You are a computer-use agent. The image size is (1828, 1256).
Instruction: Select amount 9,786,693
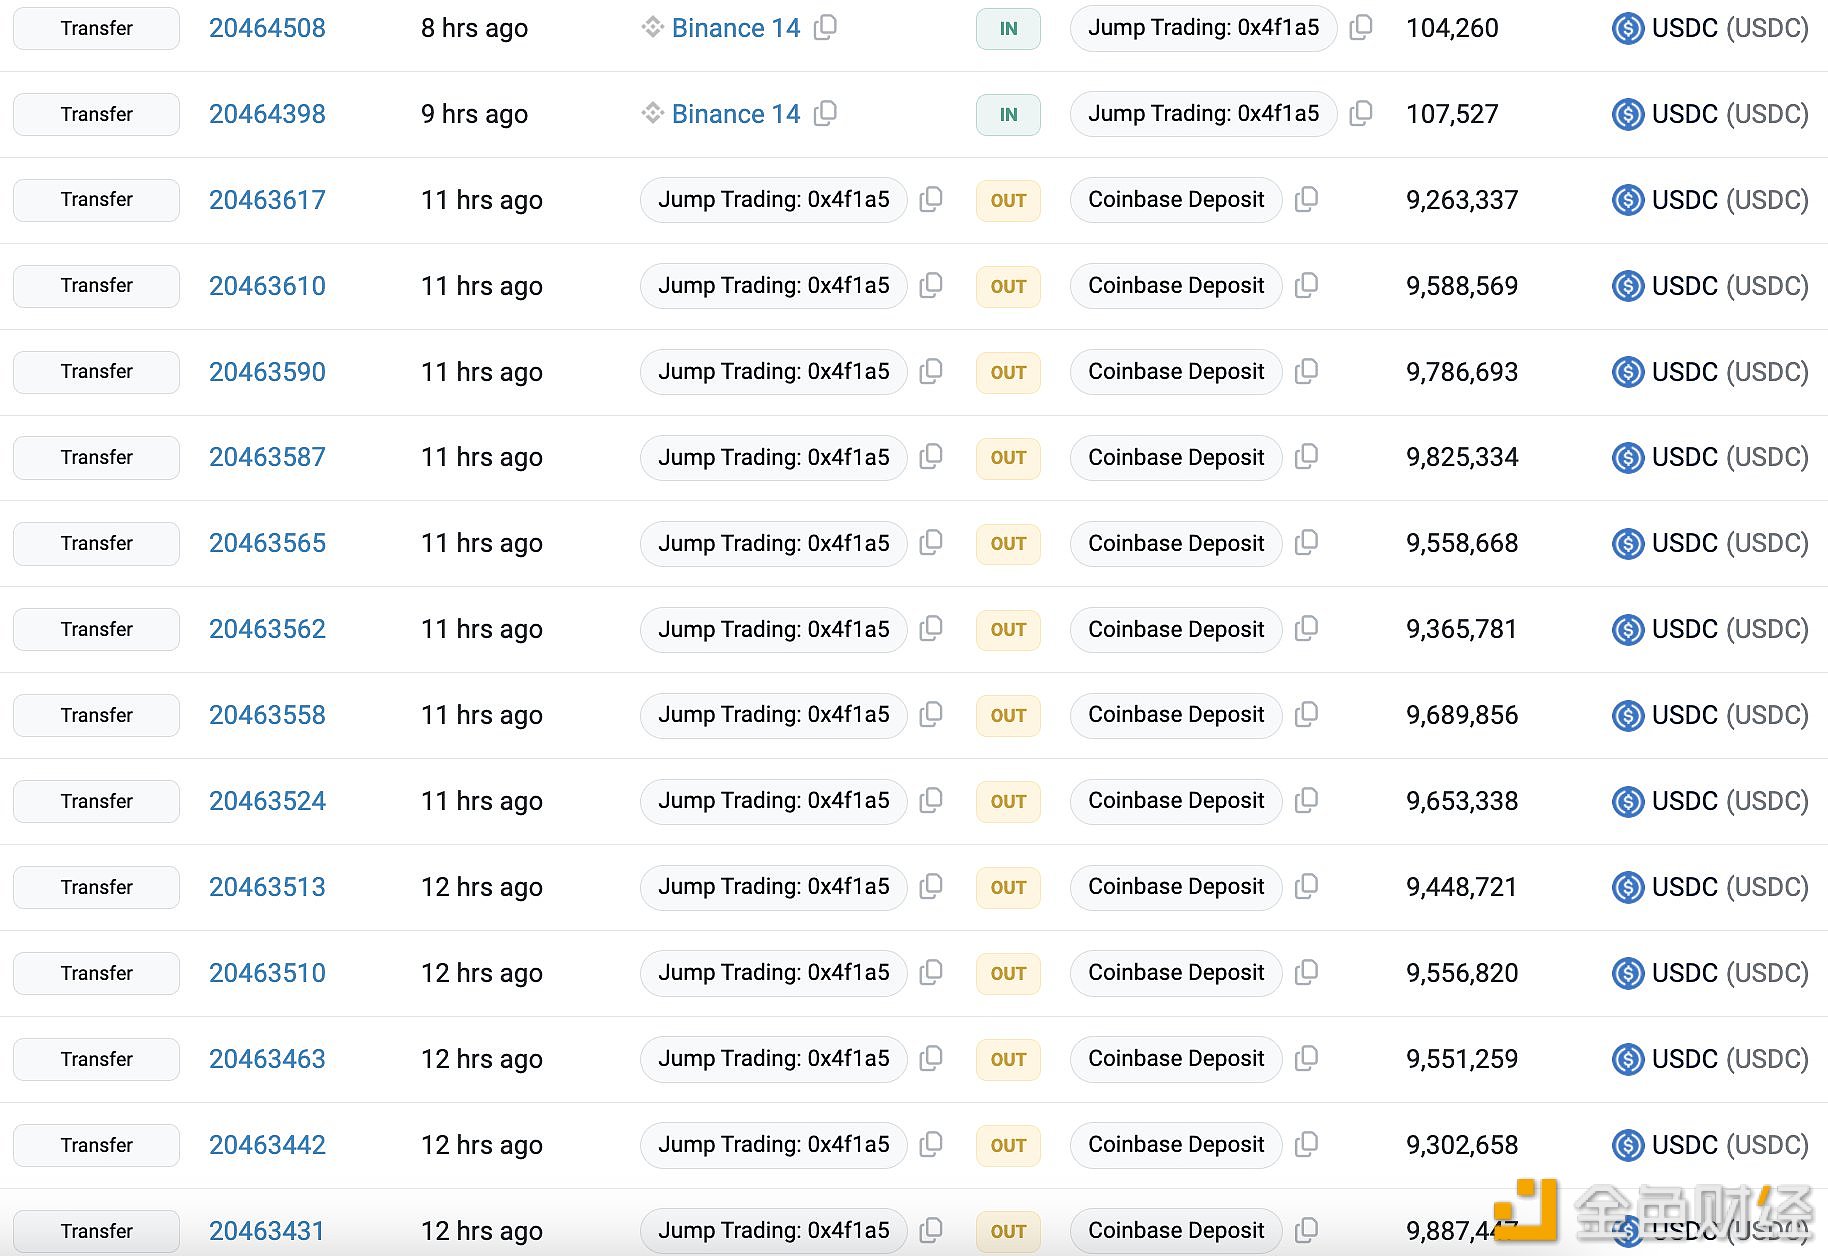(x=1462, y=372)
